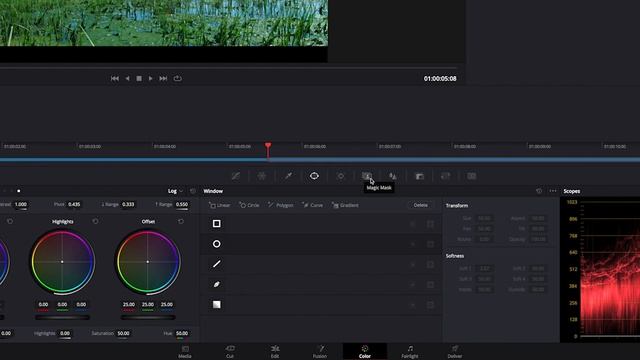Switch to the Edit page

point(275,351)
